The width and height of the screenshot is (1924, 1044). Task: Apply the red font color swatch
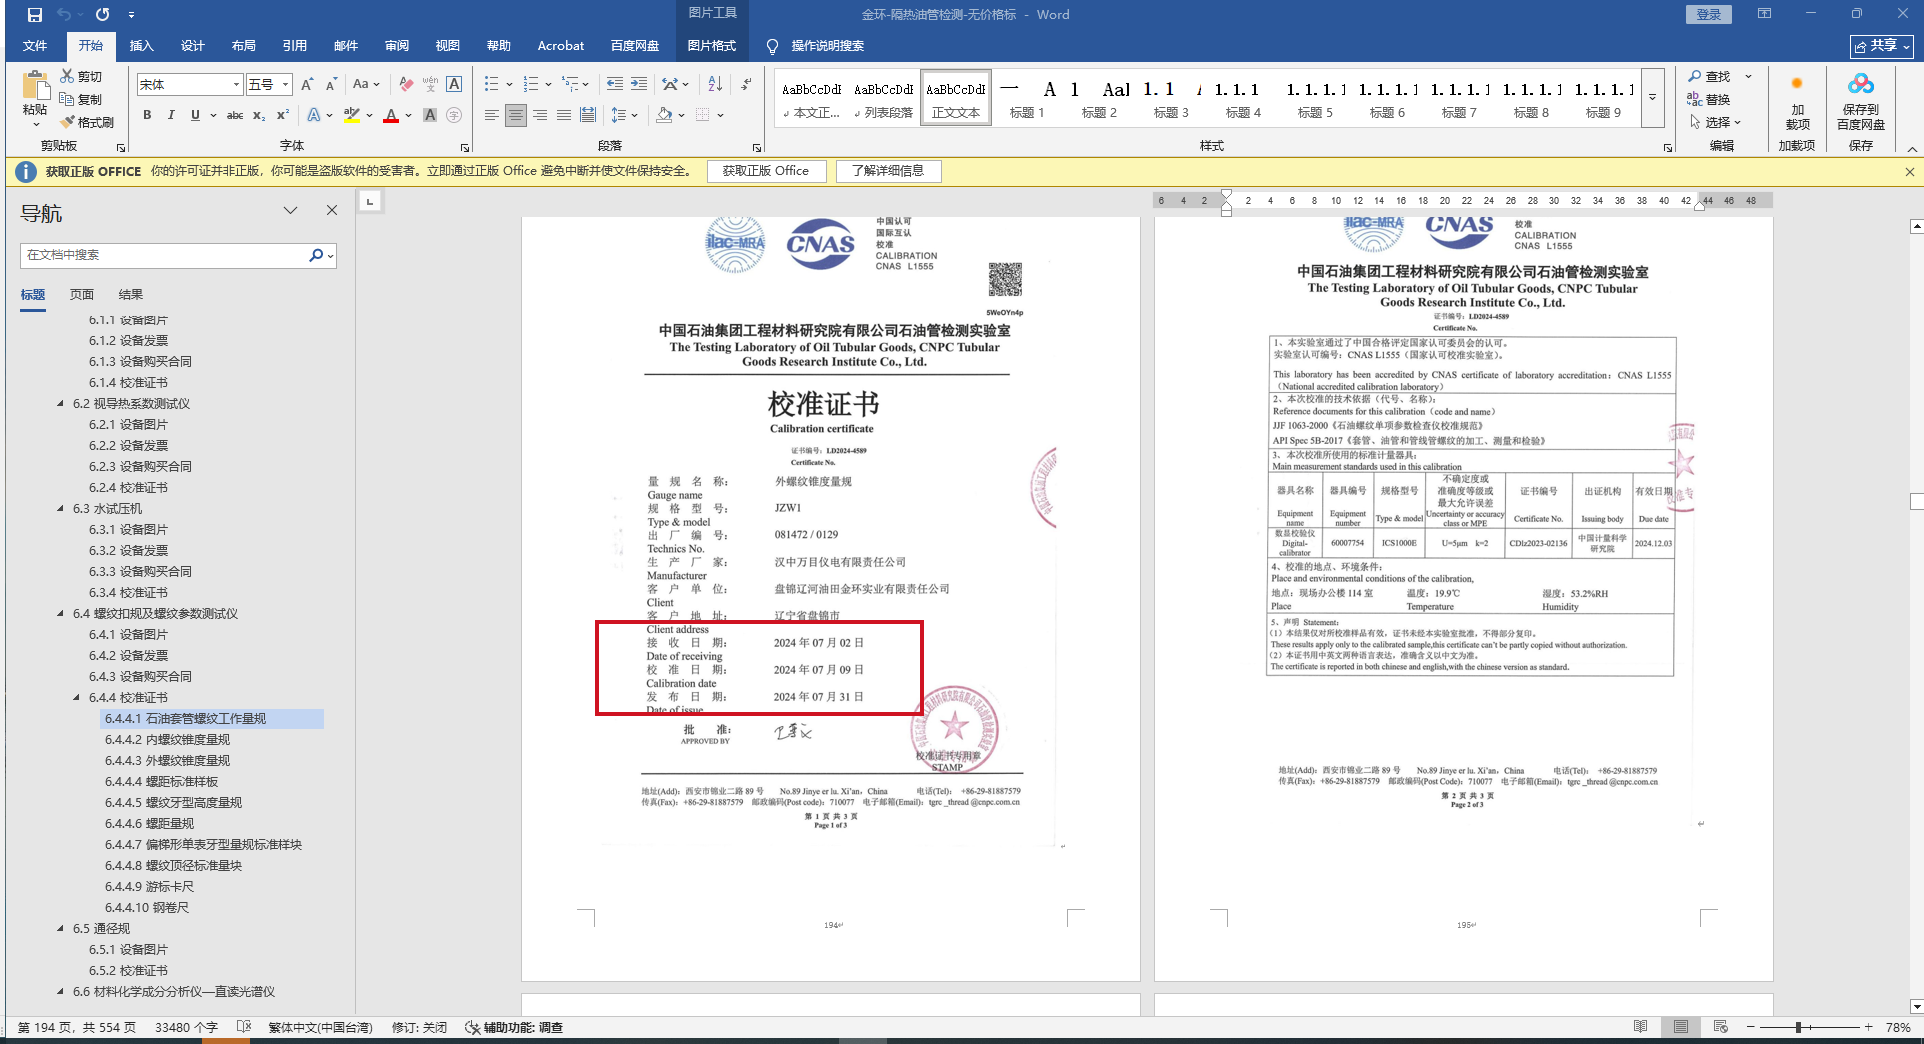pyautogui.click(x=391, y=115)
